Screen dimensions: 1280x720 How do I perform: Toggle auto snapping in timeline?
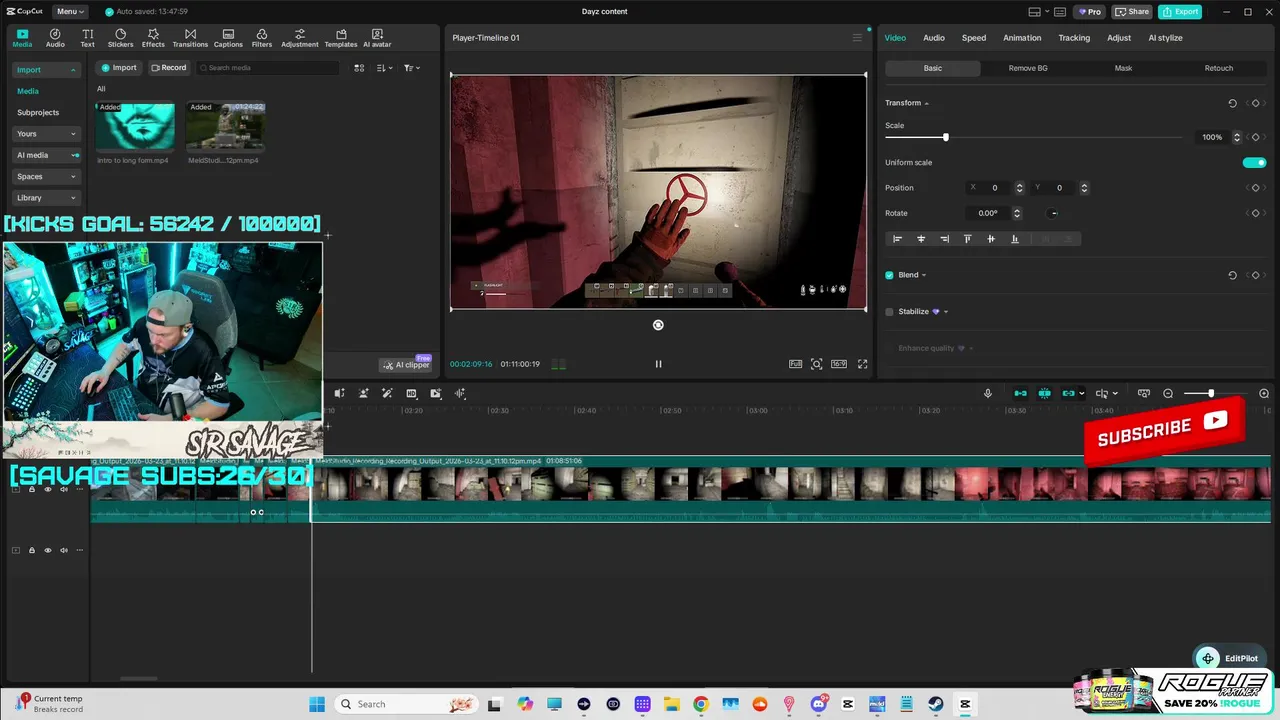coord(1044,394)
